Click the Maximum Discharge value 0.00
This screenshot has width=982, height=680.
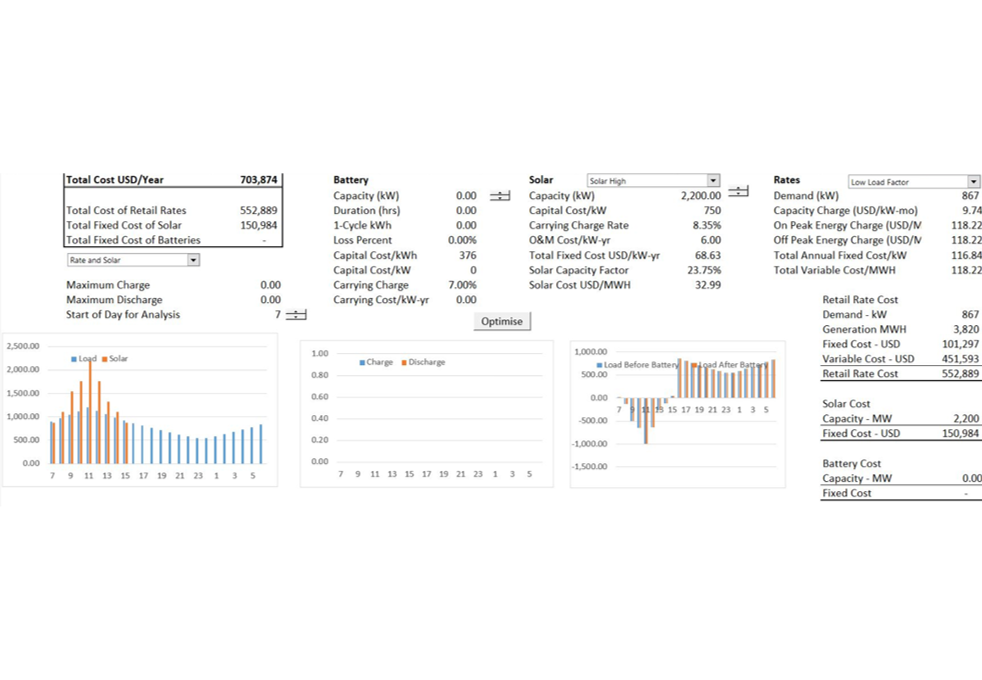(271, 300)
